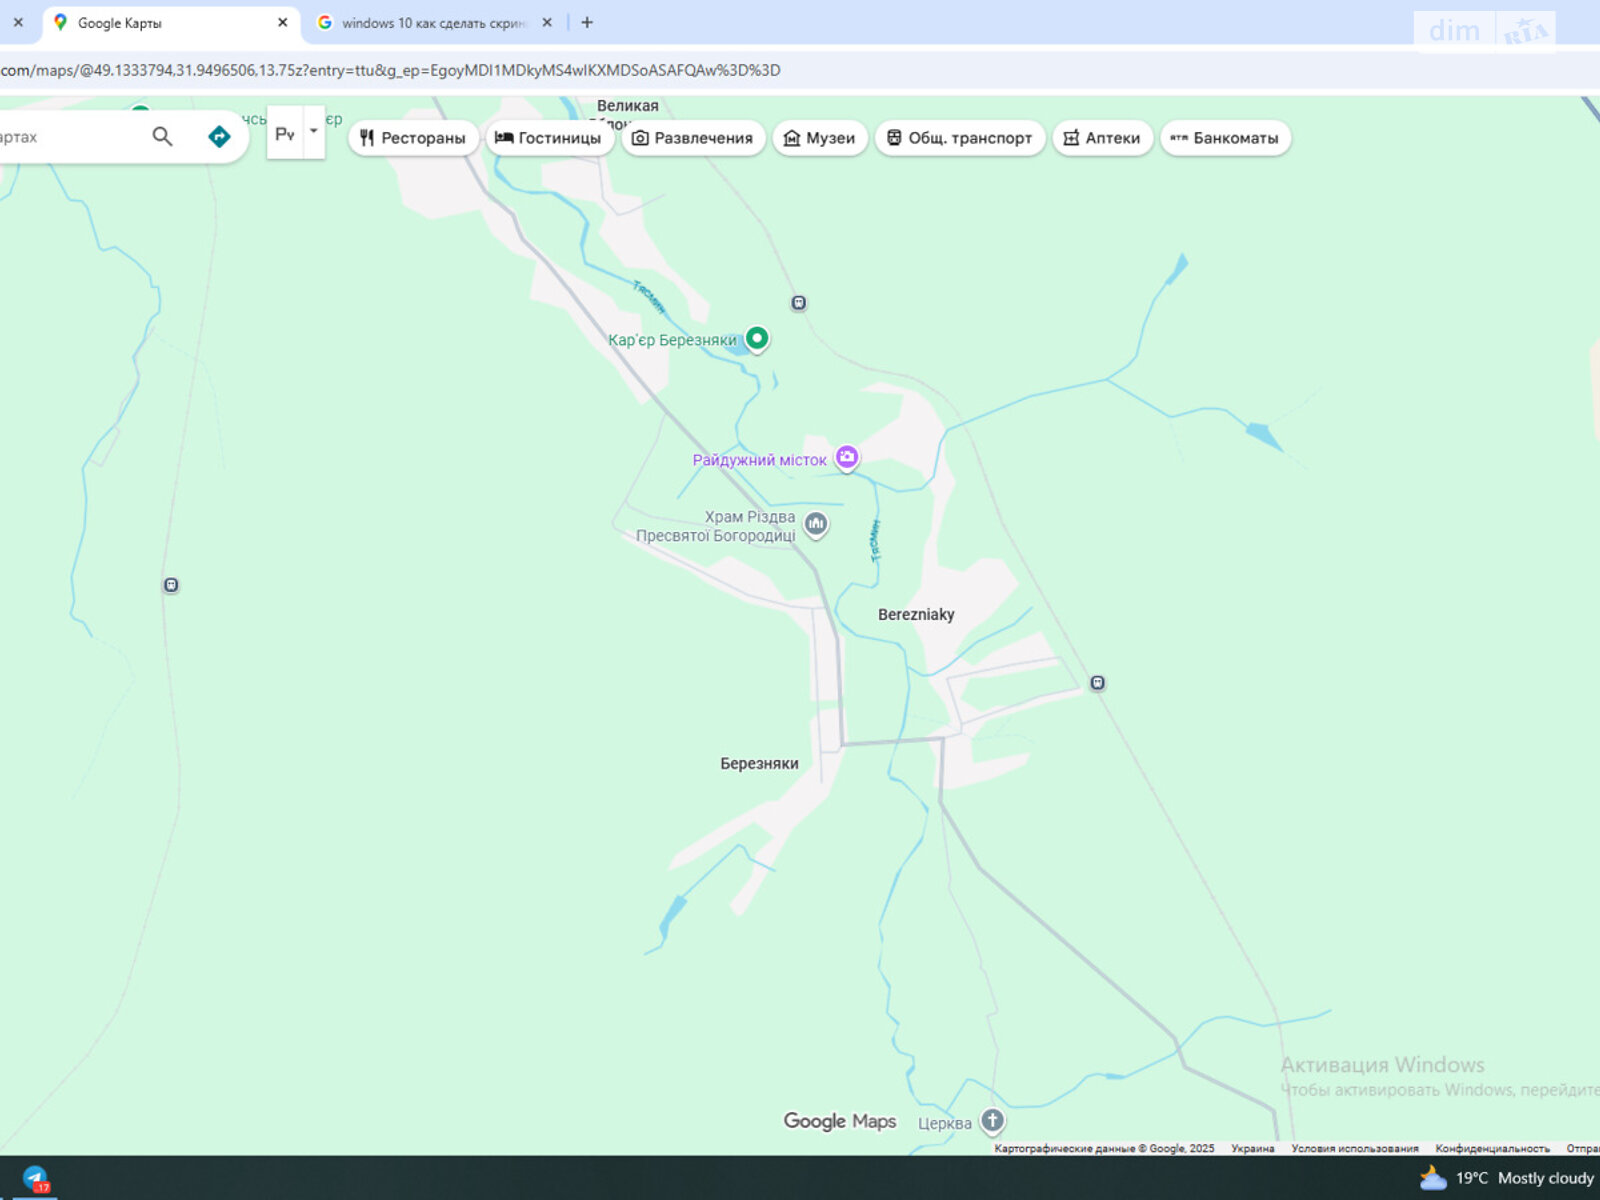The width and height of the screenshot is (1600, 1200).
Task: Open a new browser tab
Action: coord(587,23)
